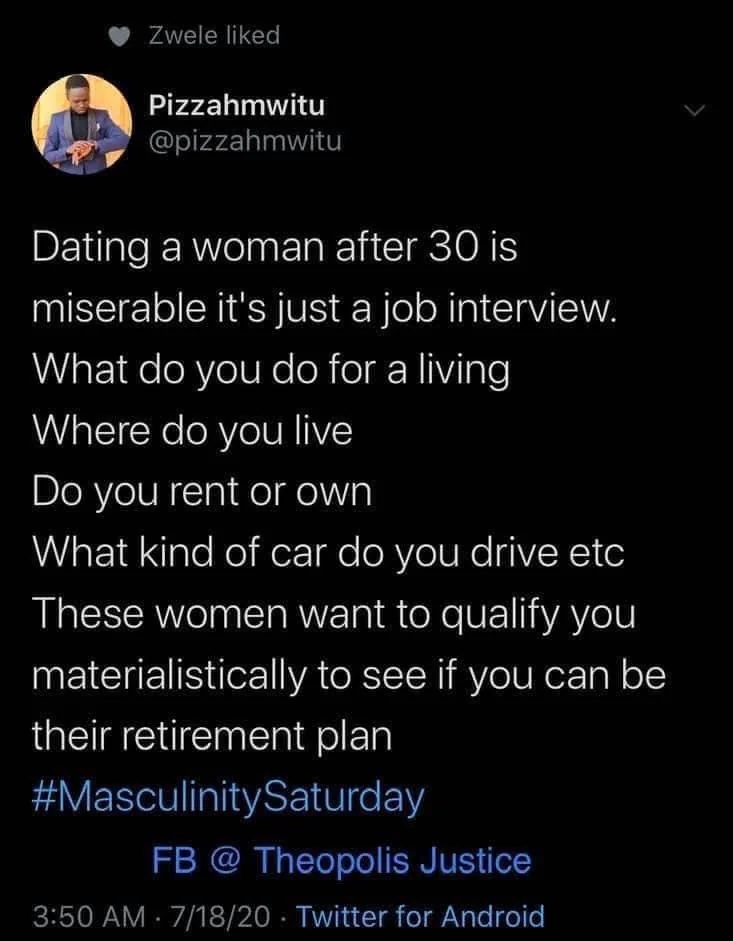
Task: Open the @pizzahmwitu handle
Action: (245, 142)
